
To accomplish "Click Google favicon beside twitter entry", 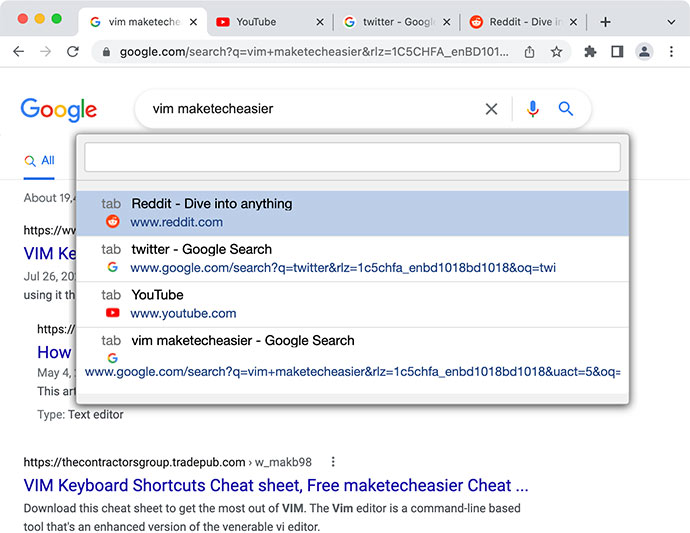I will (113, 267).
